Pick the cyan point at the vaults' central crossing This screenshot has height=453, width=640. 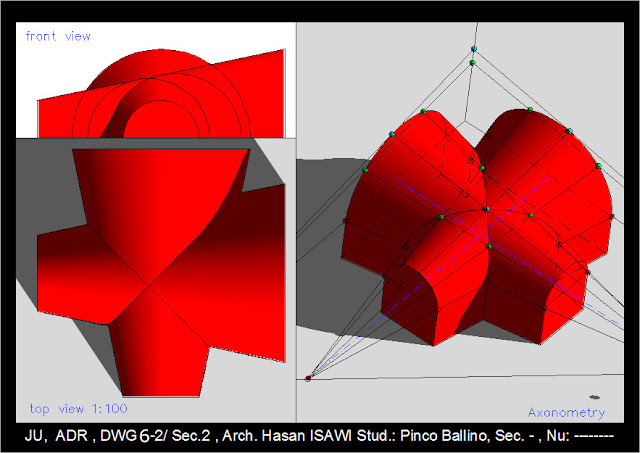pyautogui.click(x=487, y=209)
